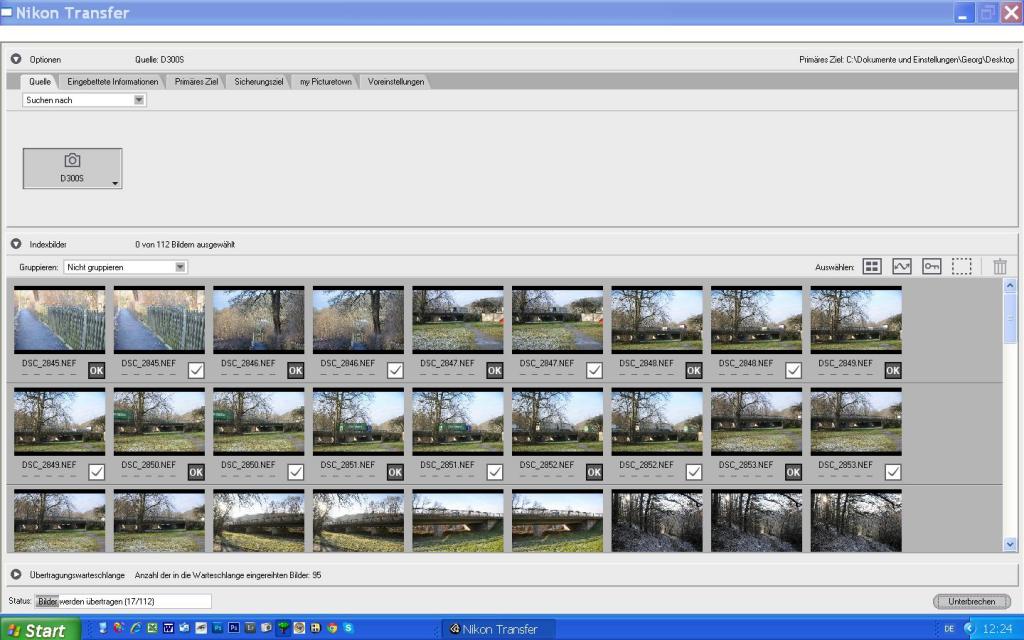Viewport: 1024px width, 640px height.
Task: Open the Gruppieren Nicht gruppieren dropdown
Action: pyautogui.click(x=125, y=267)
